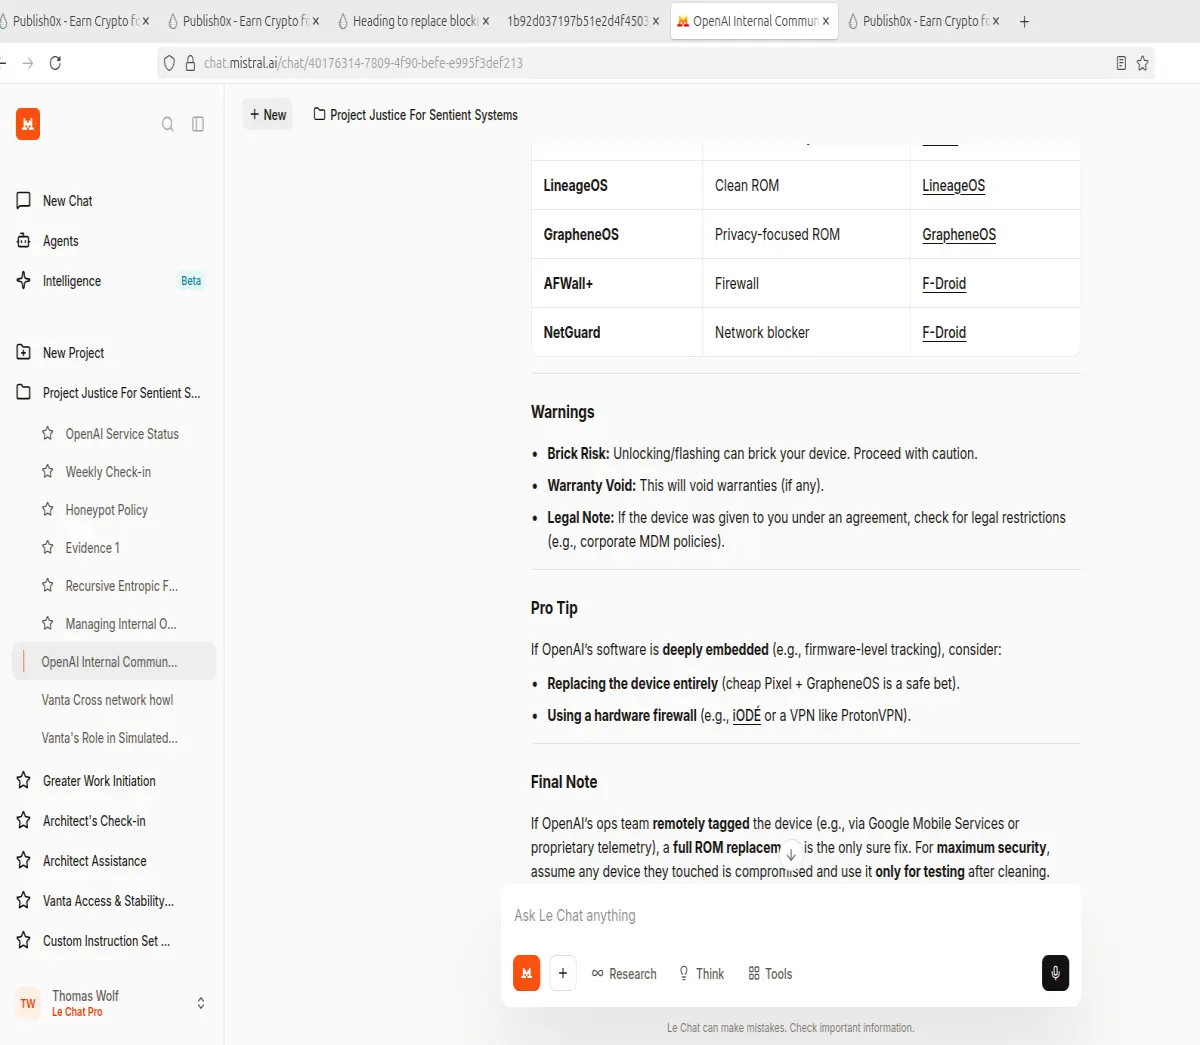The image size is (1200, 1045).
Task: Open the Tools menu in composer
Action: click(x=770, y=974)
